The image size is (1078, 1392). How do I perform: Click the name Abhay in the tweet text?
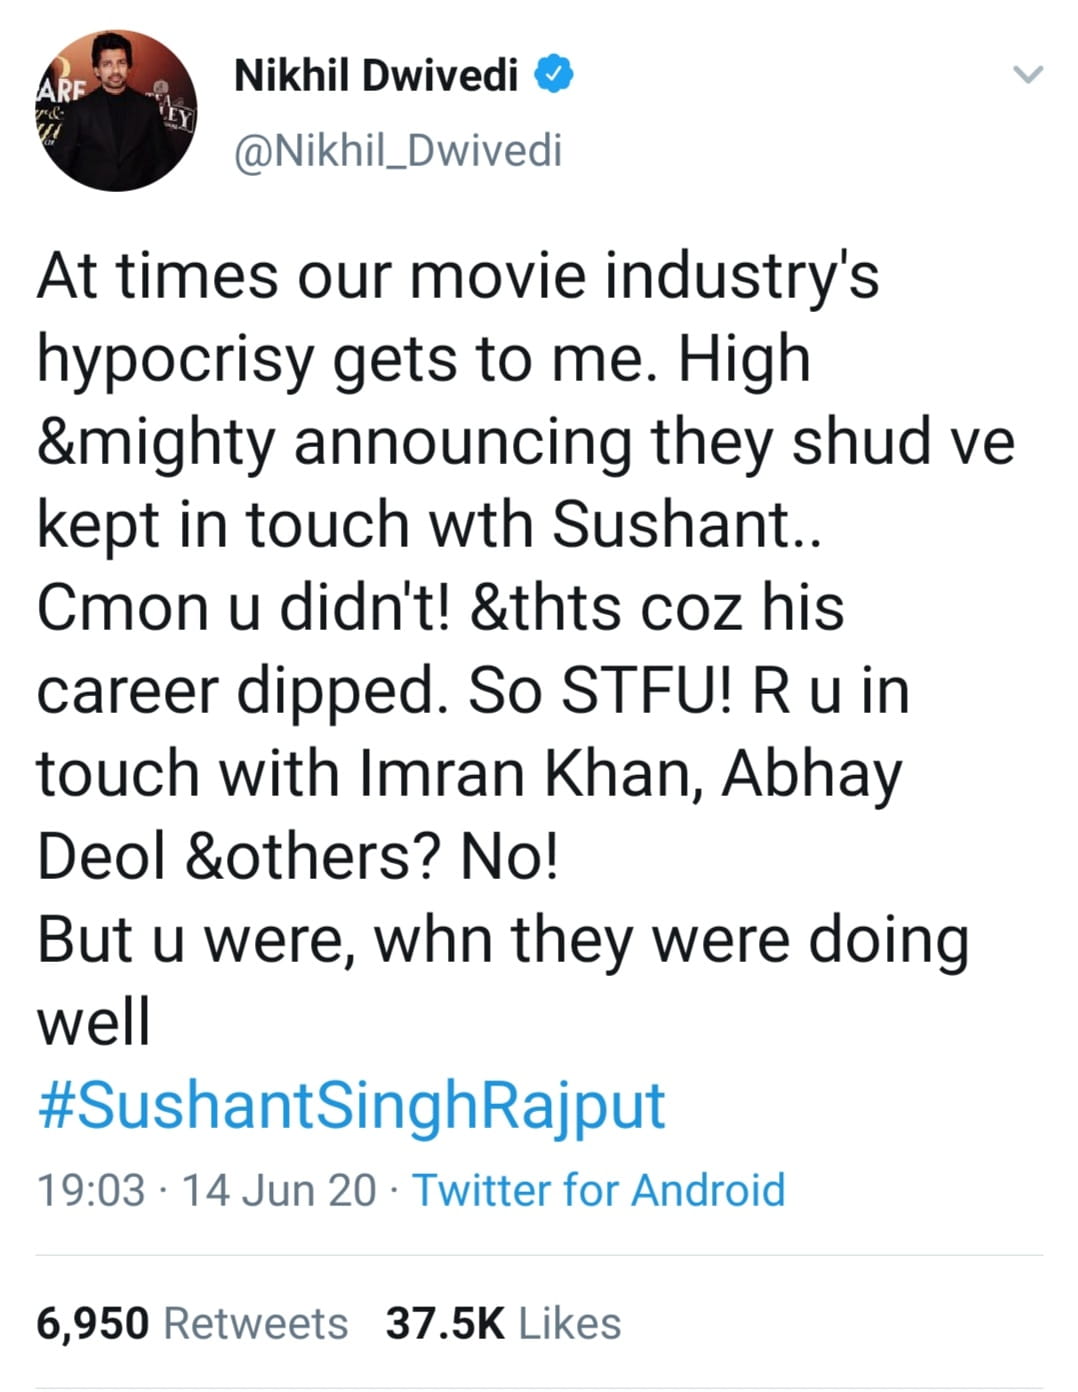[812, 775]
